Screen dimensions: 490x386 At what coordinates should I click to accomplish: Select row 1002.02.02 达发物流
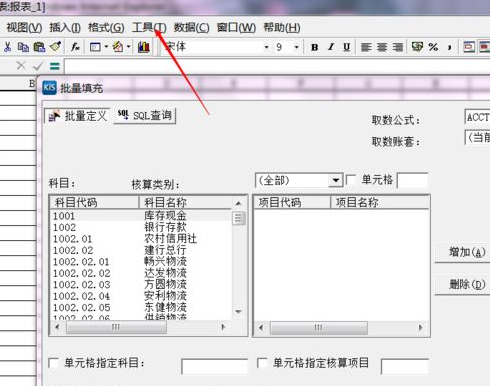click(x=141, y=273)
